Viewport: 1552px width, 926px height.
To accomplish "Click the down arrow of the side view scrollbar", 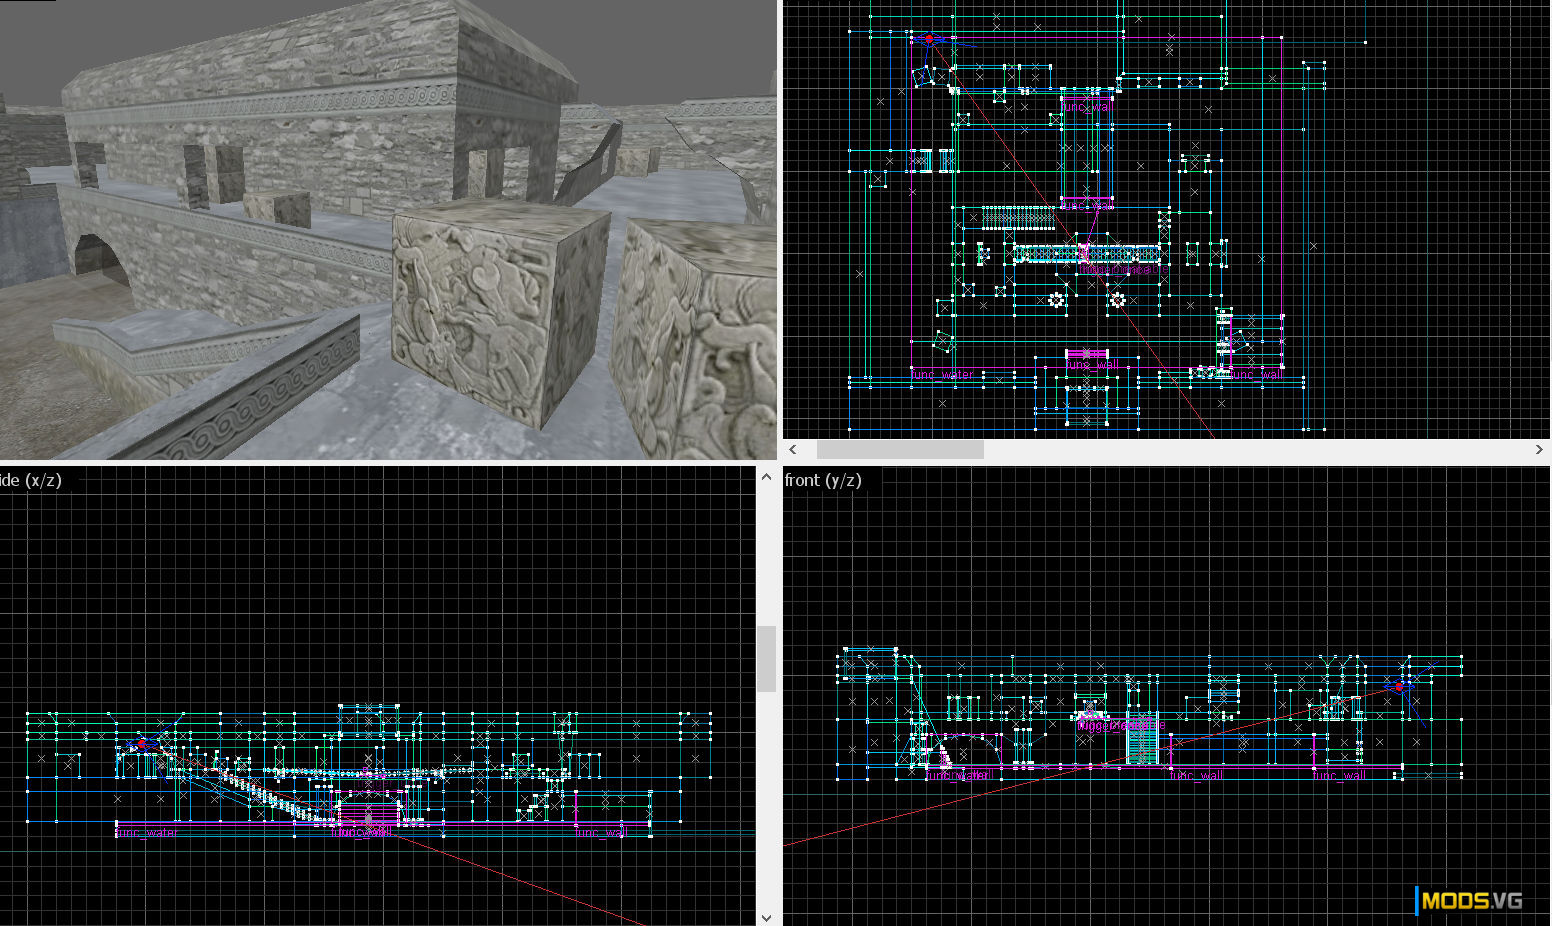I will pyautogui.click(x=766, y=917).
